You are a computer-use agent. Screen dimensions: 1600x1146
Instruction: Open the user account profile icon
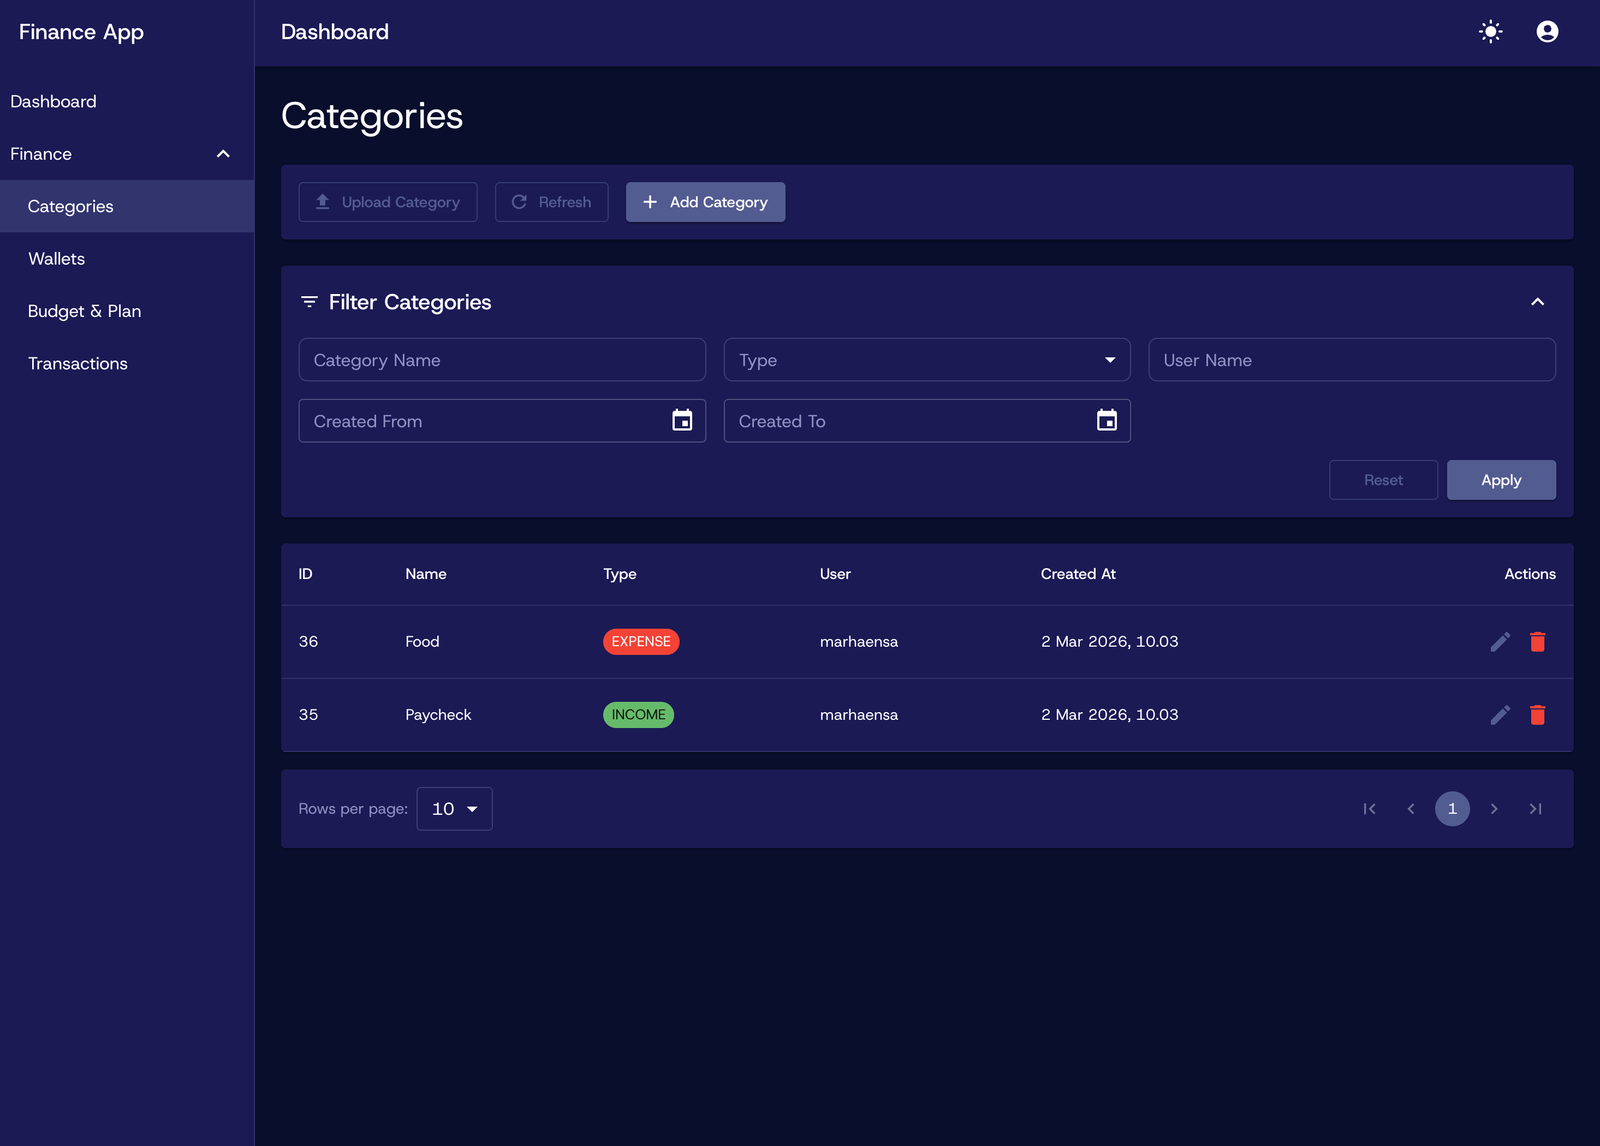1547,32
